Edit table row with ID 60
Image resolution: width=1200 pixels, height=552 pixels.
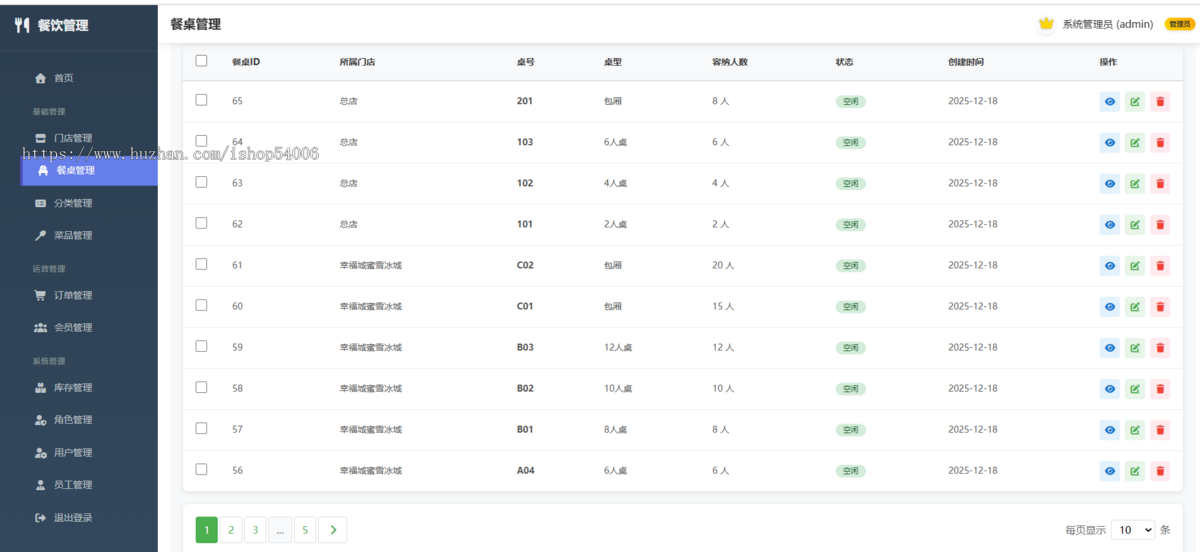[1135, 306]
